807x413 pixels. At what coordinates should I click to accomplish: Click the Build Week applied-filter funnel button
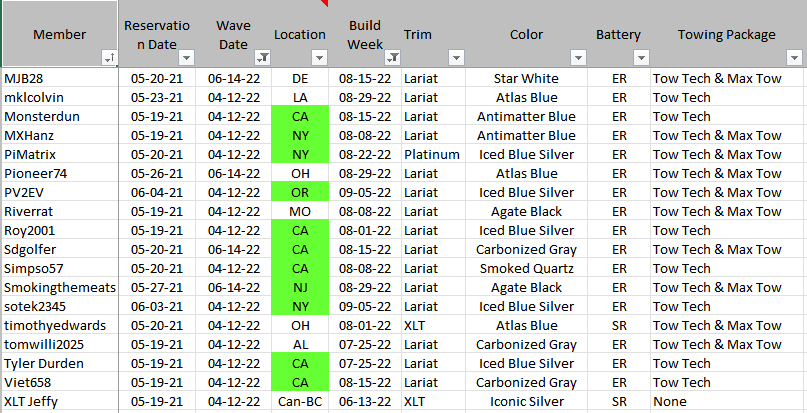(393, 58)
